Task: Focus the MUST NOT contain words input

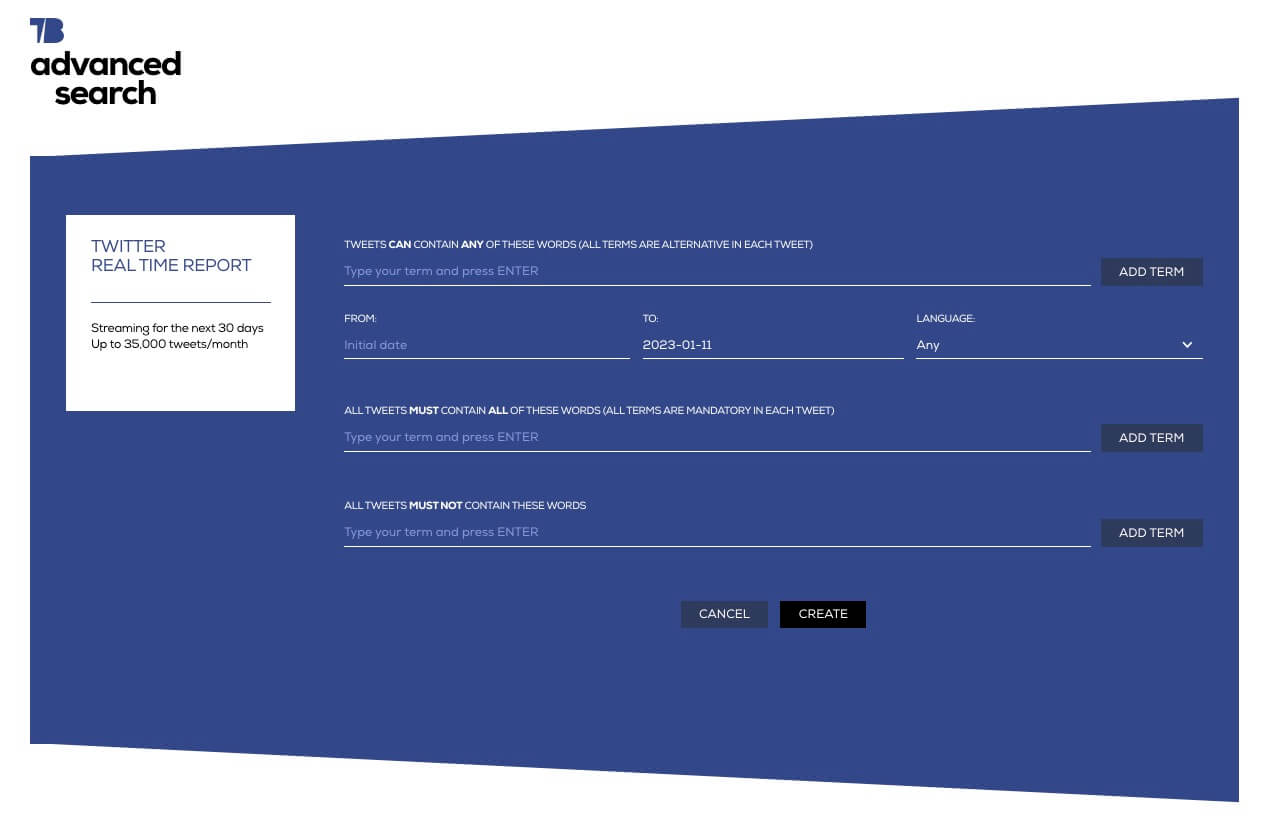Action: [x=717, y=532]
